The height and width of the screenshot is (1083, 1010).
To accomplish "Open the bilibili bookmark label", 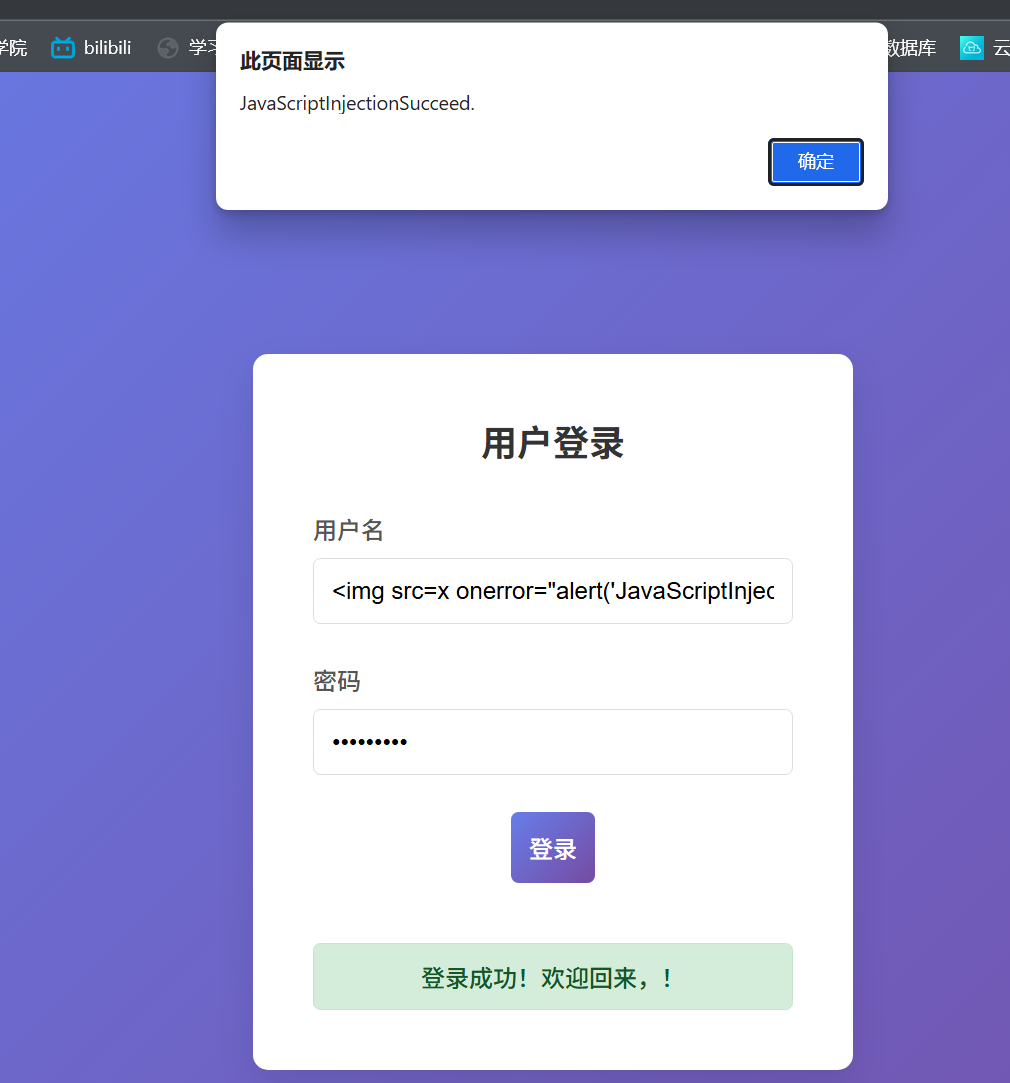I will (x=107, y=48).
